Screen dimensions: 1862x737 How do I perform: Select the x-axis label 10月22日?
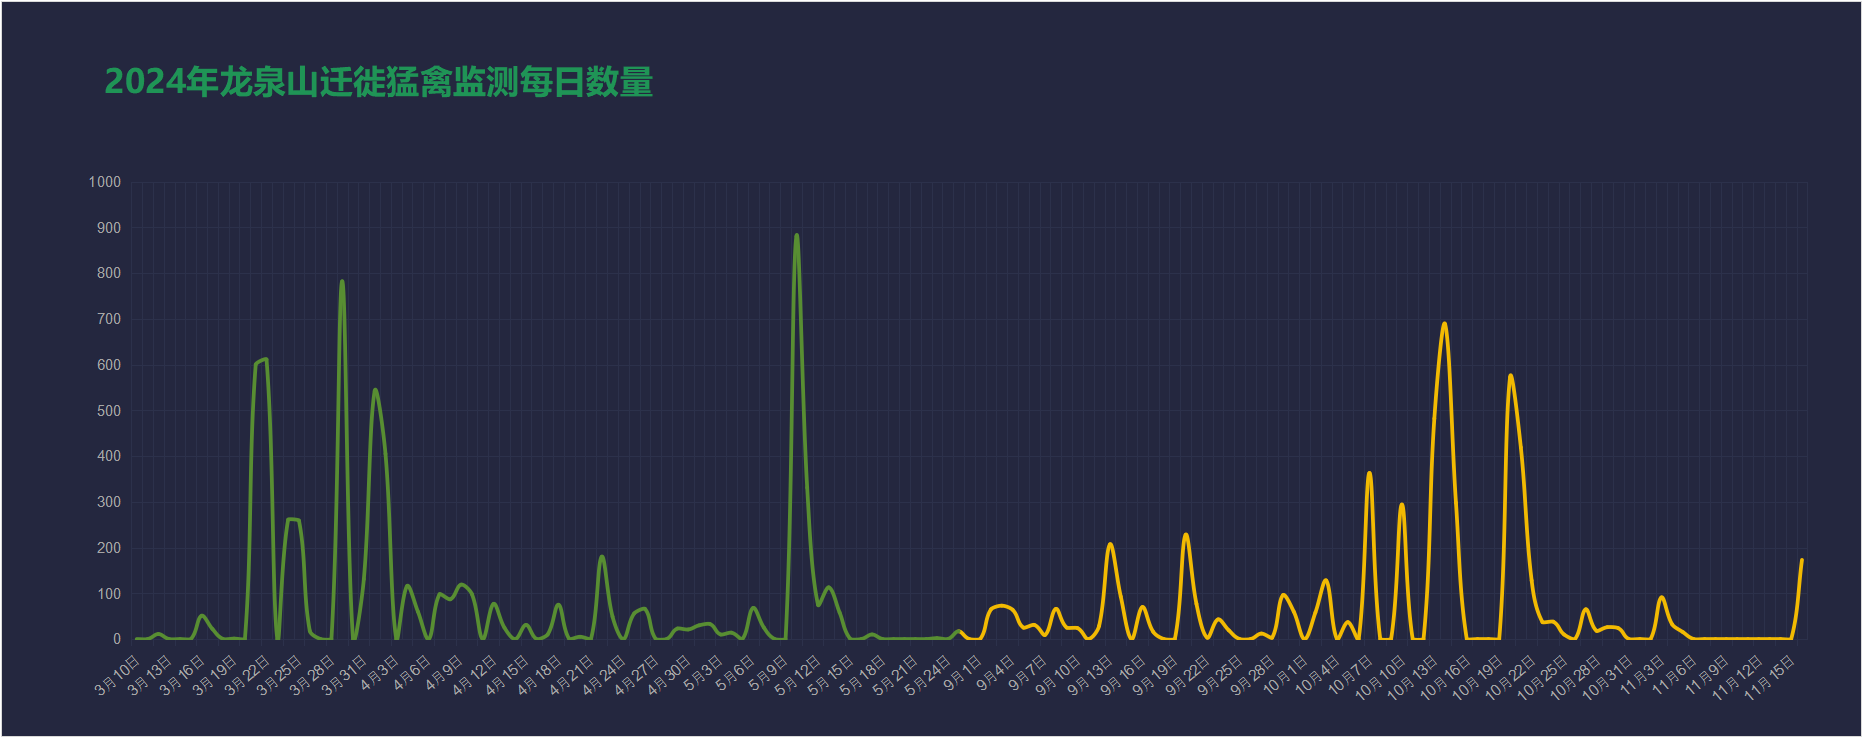(x=1511, y=677)
